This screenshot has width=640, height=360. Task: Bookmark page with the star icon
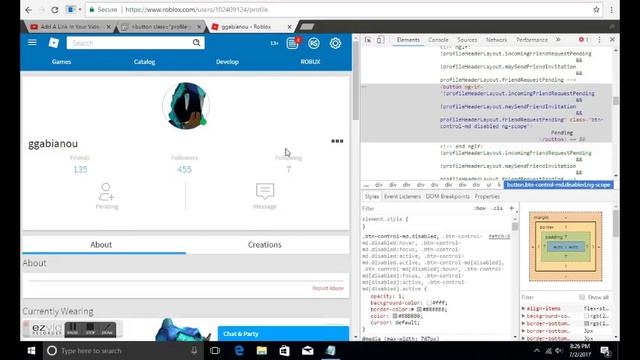pos(596,9)
